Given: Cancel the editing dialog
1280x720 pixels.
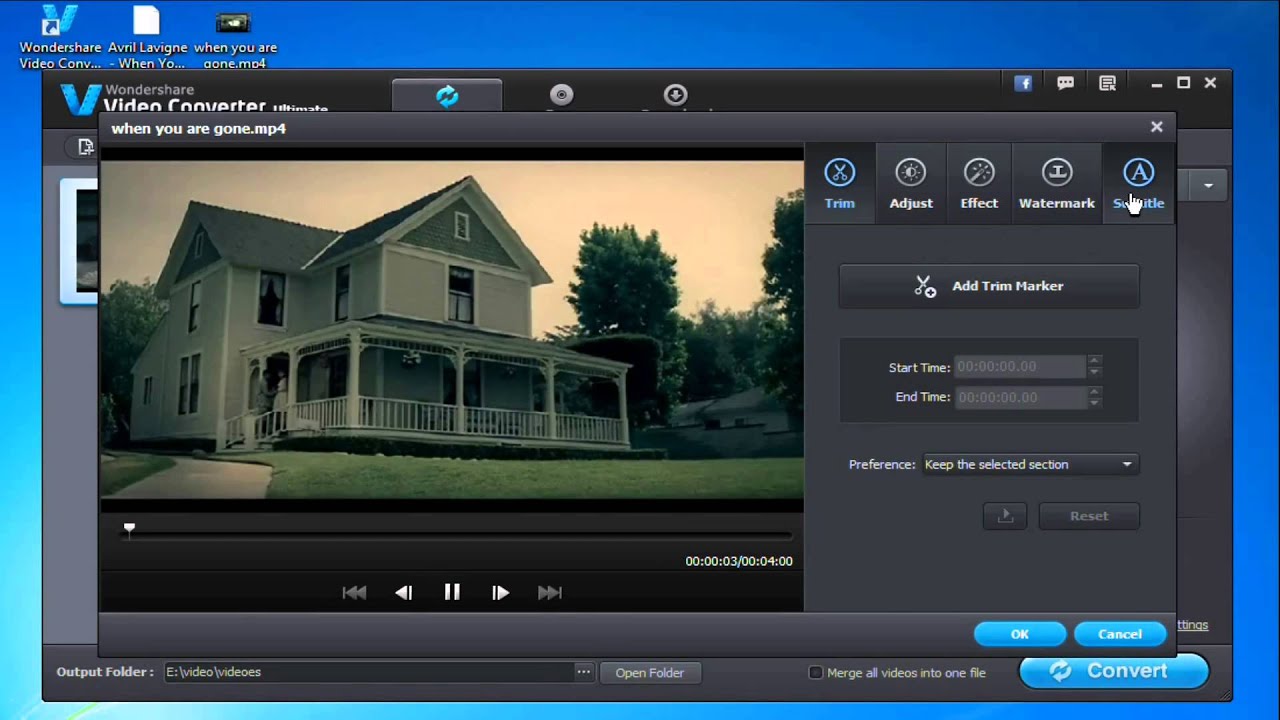Looking at the screenshot, I should point(1120,634).
